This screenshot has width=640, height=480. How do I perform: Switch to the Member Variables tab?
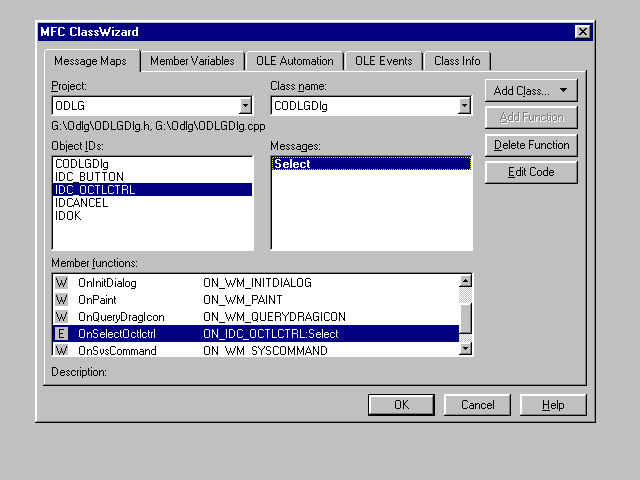pyautogui.click(x=192, y=61)
